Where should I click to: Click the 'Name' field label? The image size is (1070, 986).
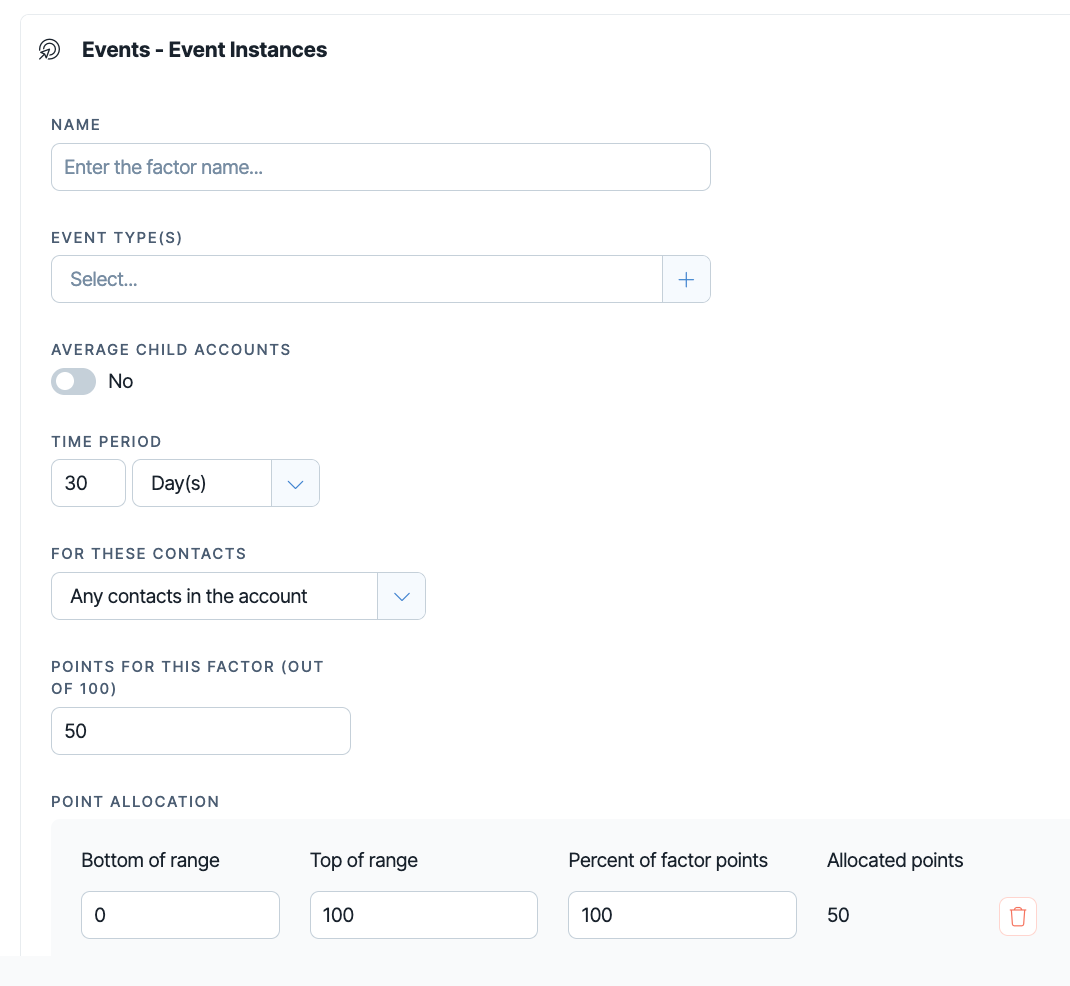pos(76,125)
